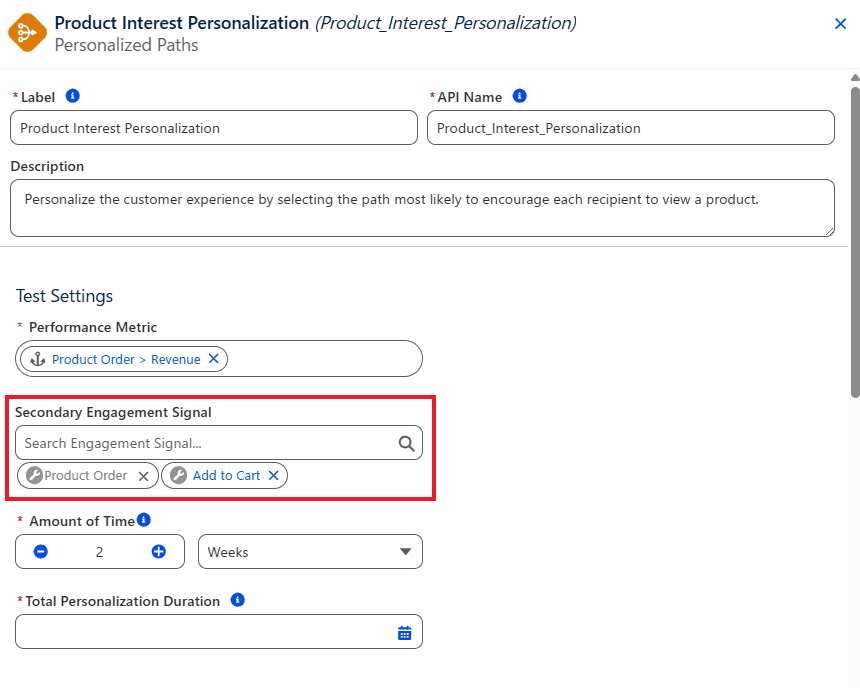This screenshot has width=860, height=688.
Task: Remove the Add to Cart signal pill
Action: 274,476
